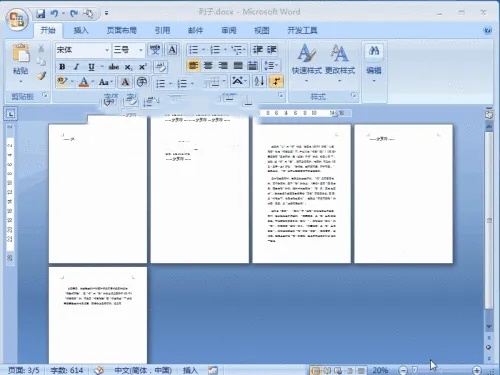This screenshot has height=375, width=500.
Task: Increase paragraph indent
Action: point(271,50)
